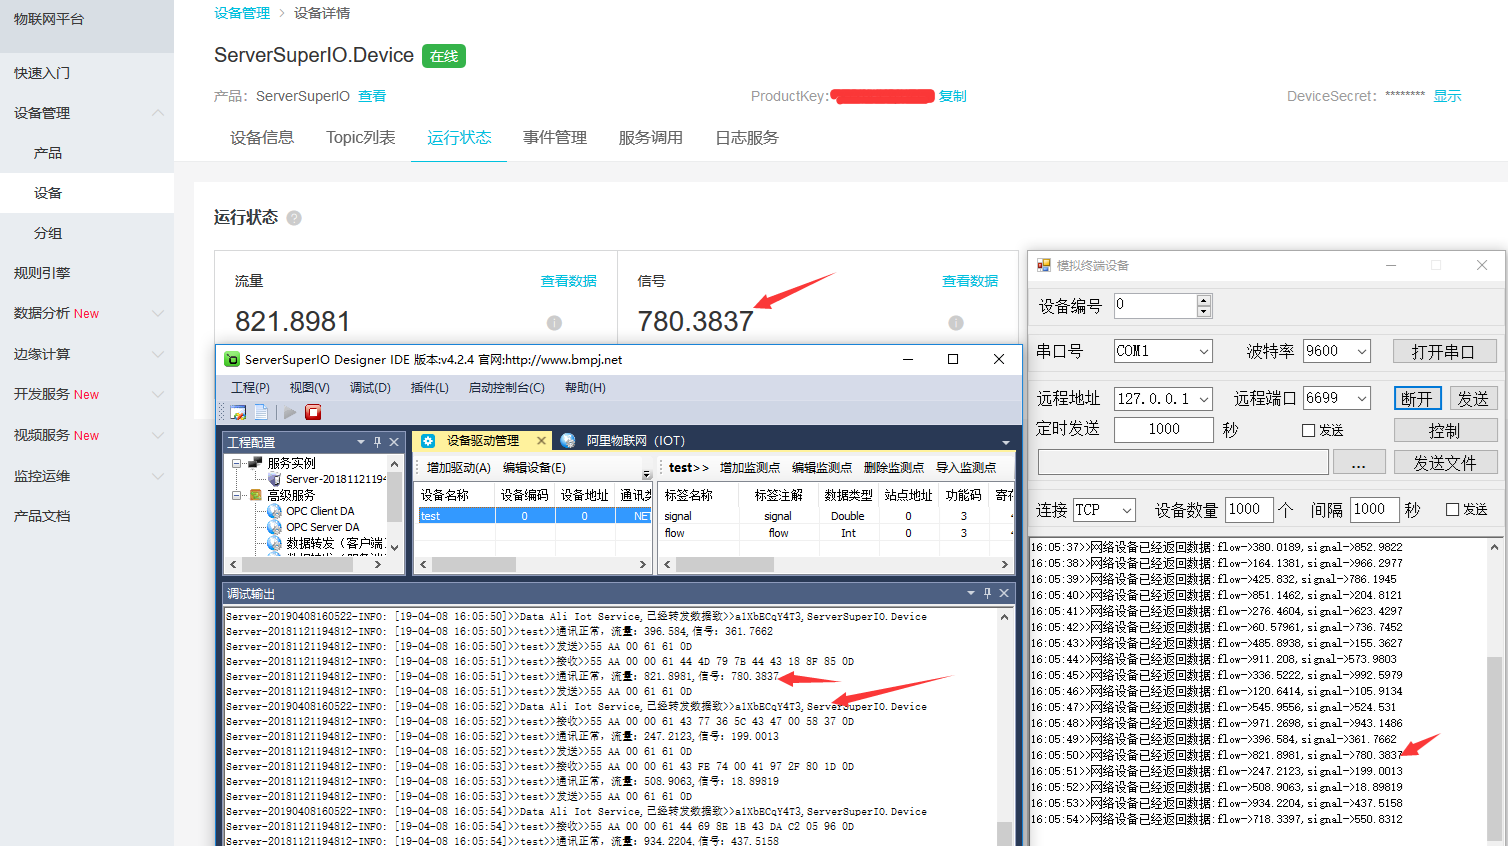
Task: Switch to the 阿里物联网 (IOT) tab
Action: point(634,440)
